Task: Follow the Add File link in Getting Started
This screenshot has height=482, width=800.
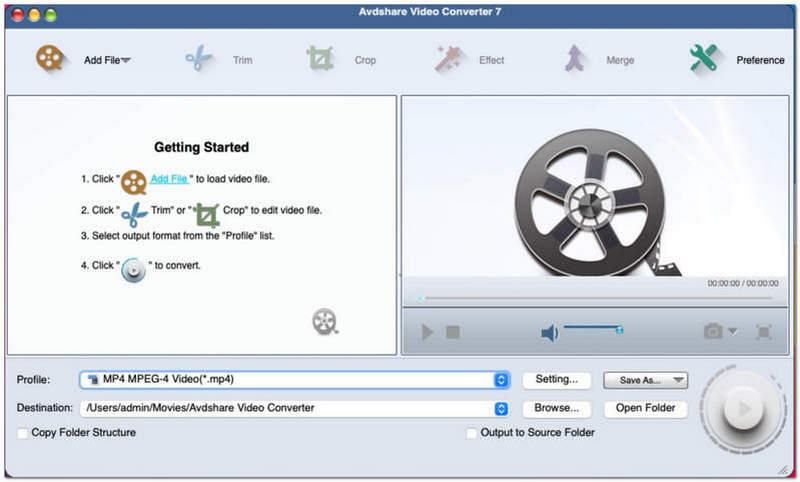Action: (x=169, y=179)
